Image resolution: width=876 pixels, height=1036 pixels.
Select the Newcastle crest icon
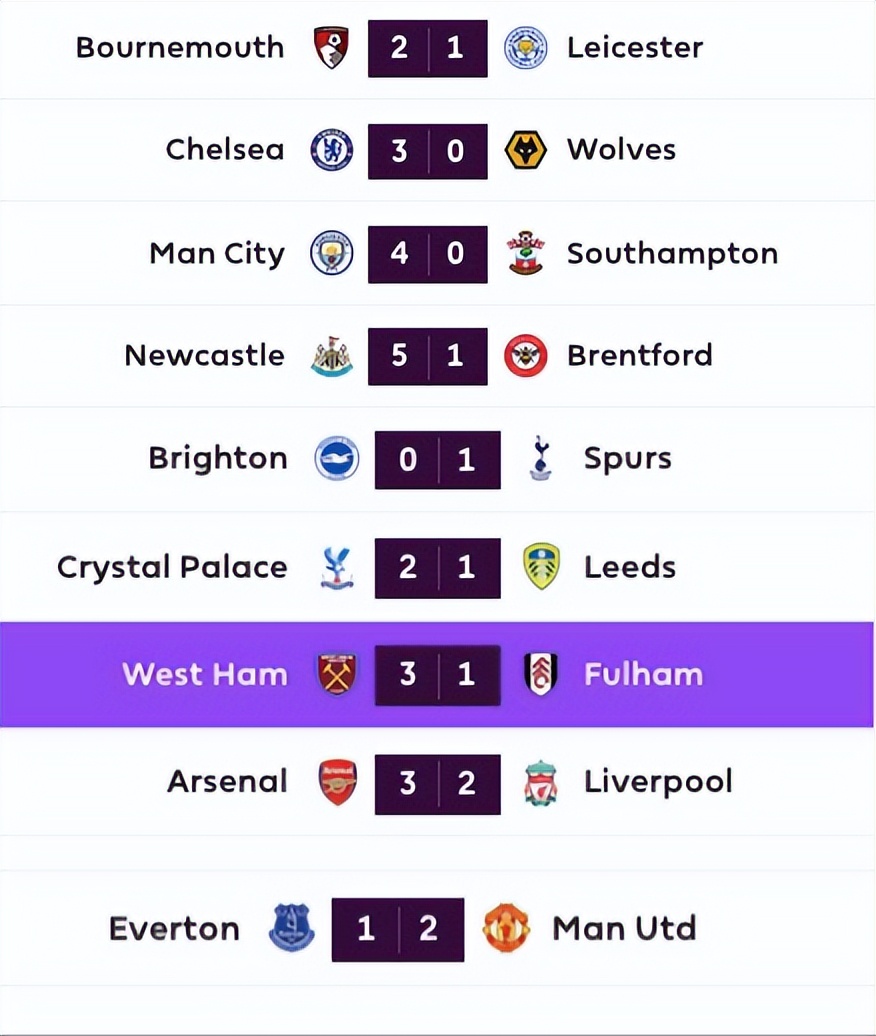tap(331, 356)
